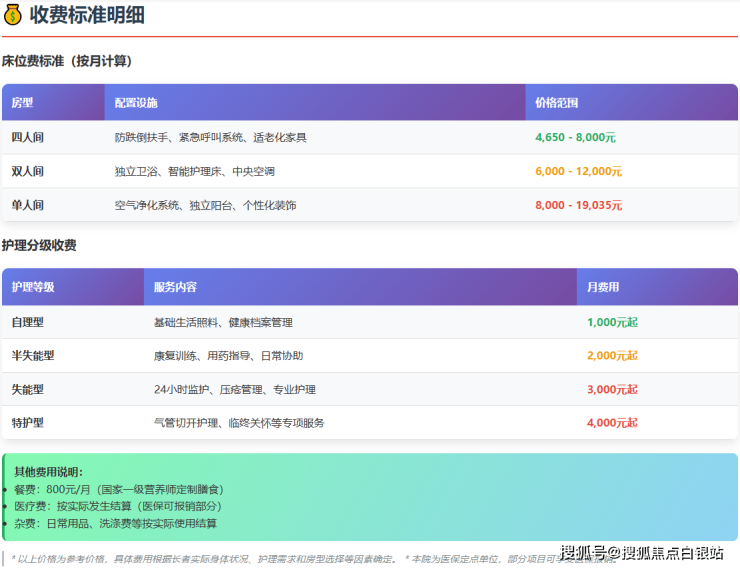Click the 4,650 - 8,000元 price text
740x569 pixels.
click(x=575, y=138)
